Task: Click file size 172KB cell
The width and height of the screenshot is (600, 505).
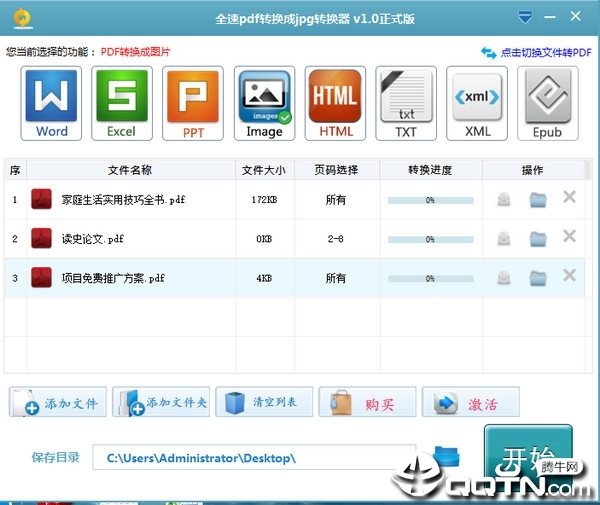Action: coord(264,200)
